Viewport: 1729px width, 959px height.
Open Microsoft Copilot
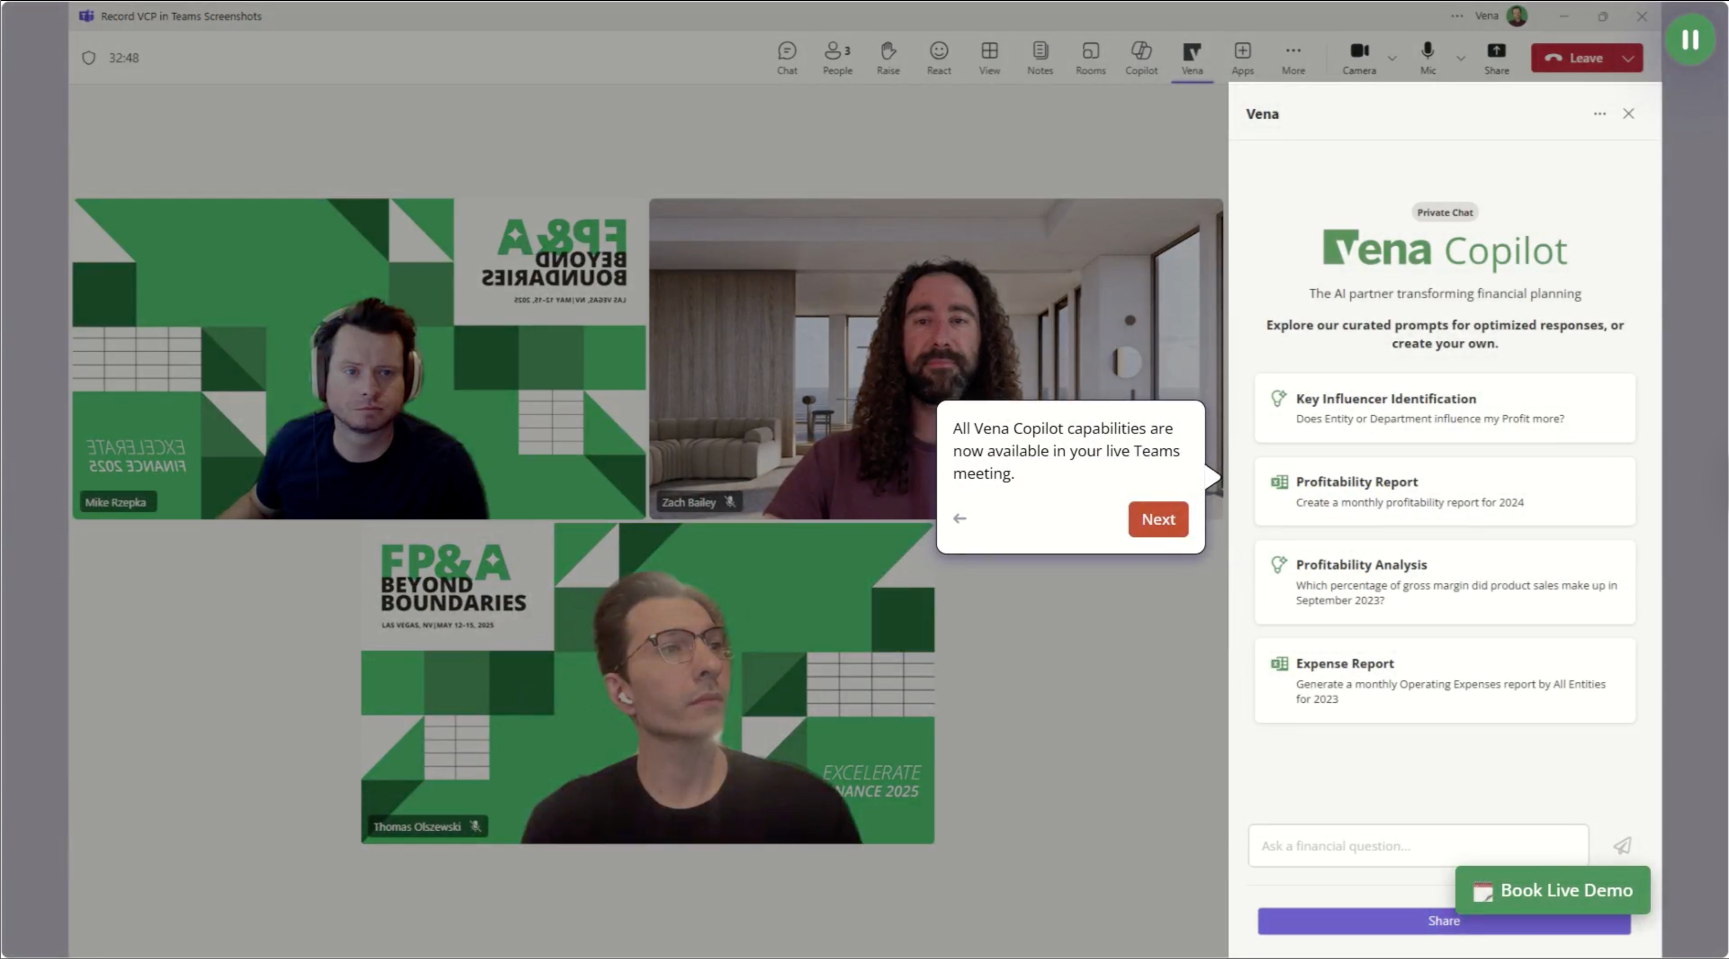(x=1140, y=57)
